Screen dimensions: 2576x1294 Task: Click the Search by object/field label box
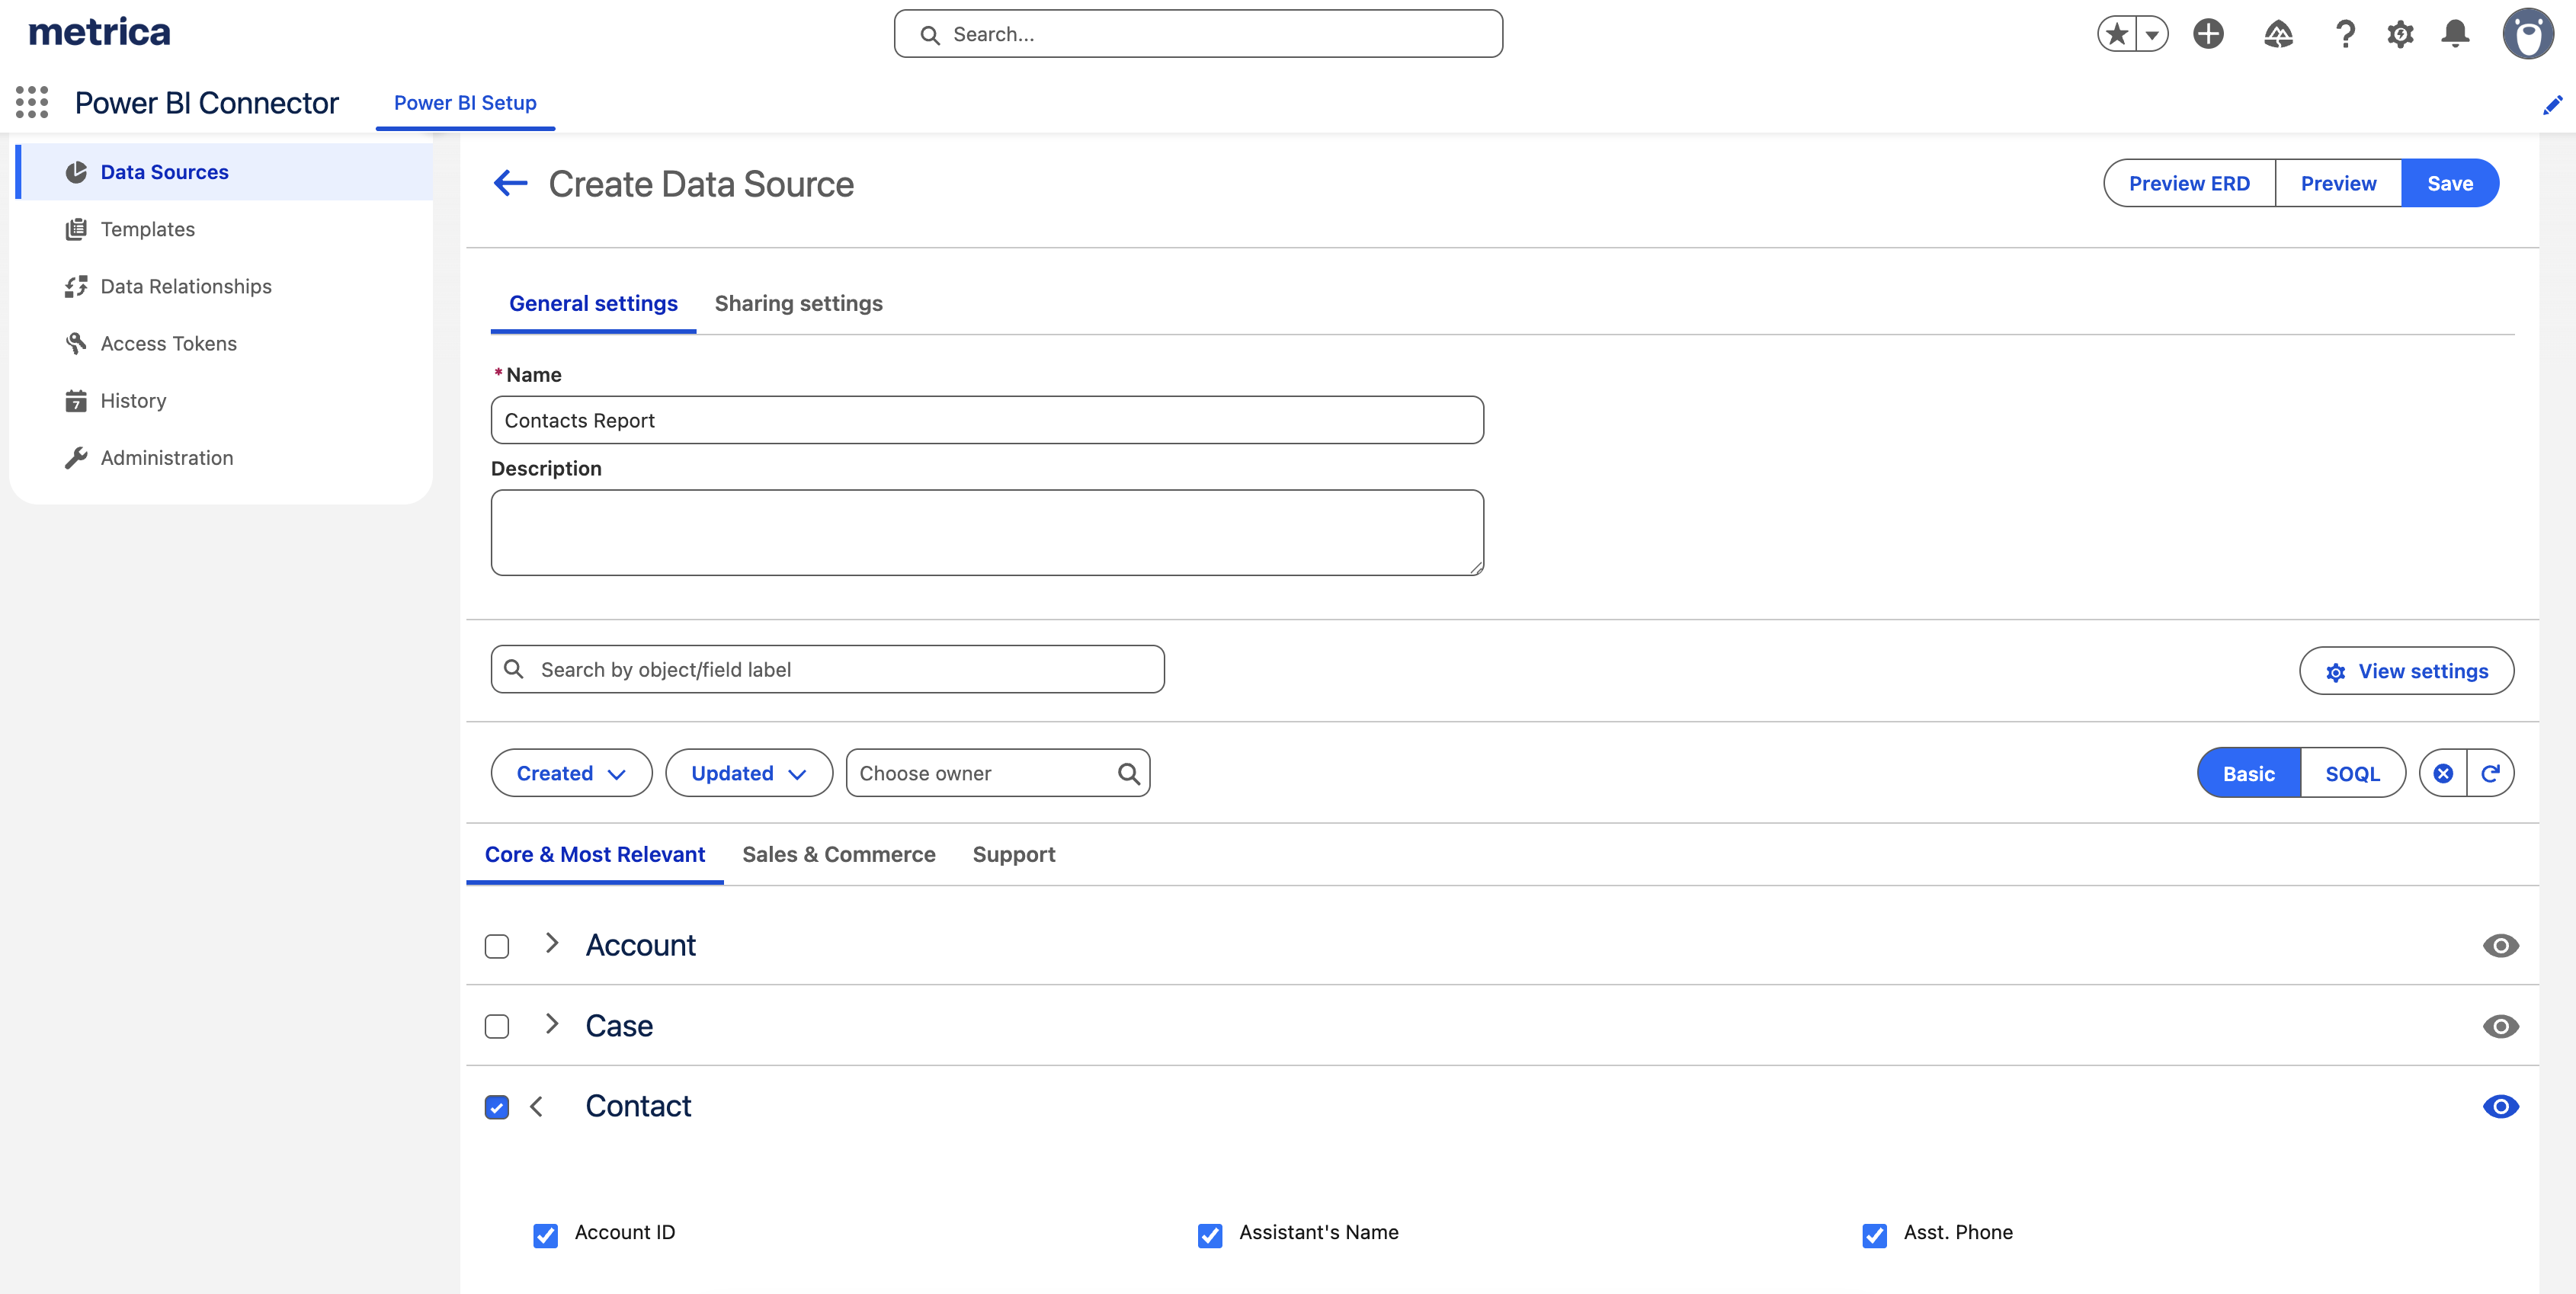click(828, 669)
